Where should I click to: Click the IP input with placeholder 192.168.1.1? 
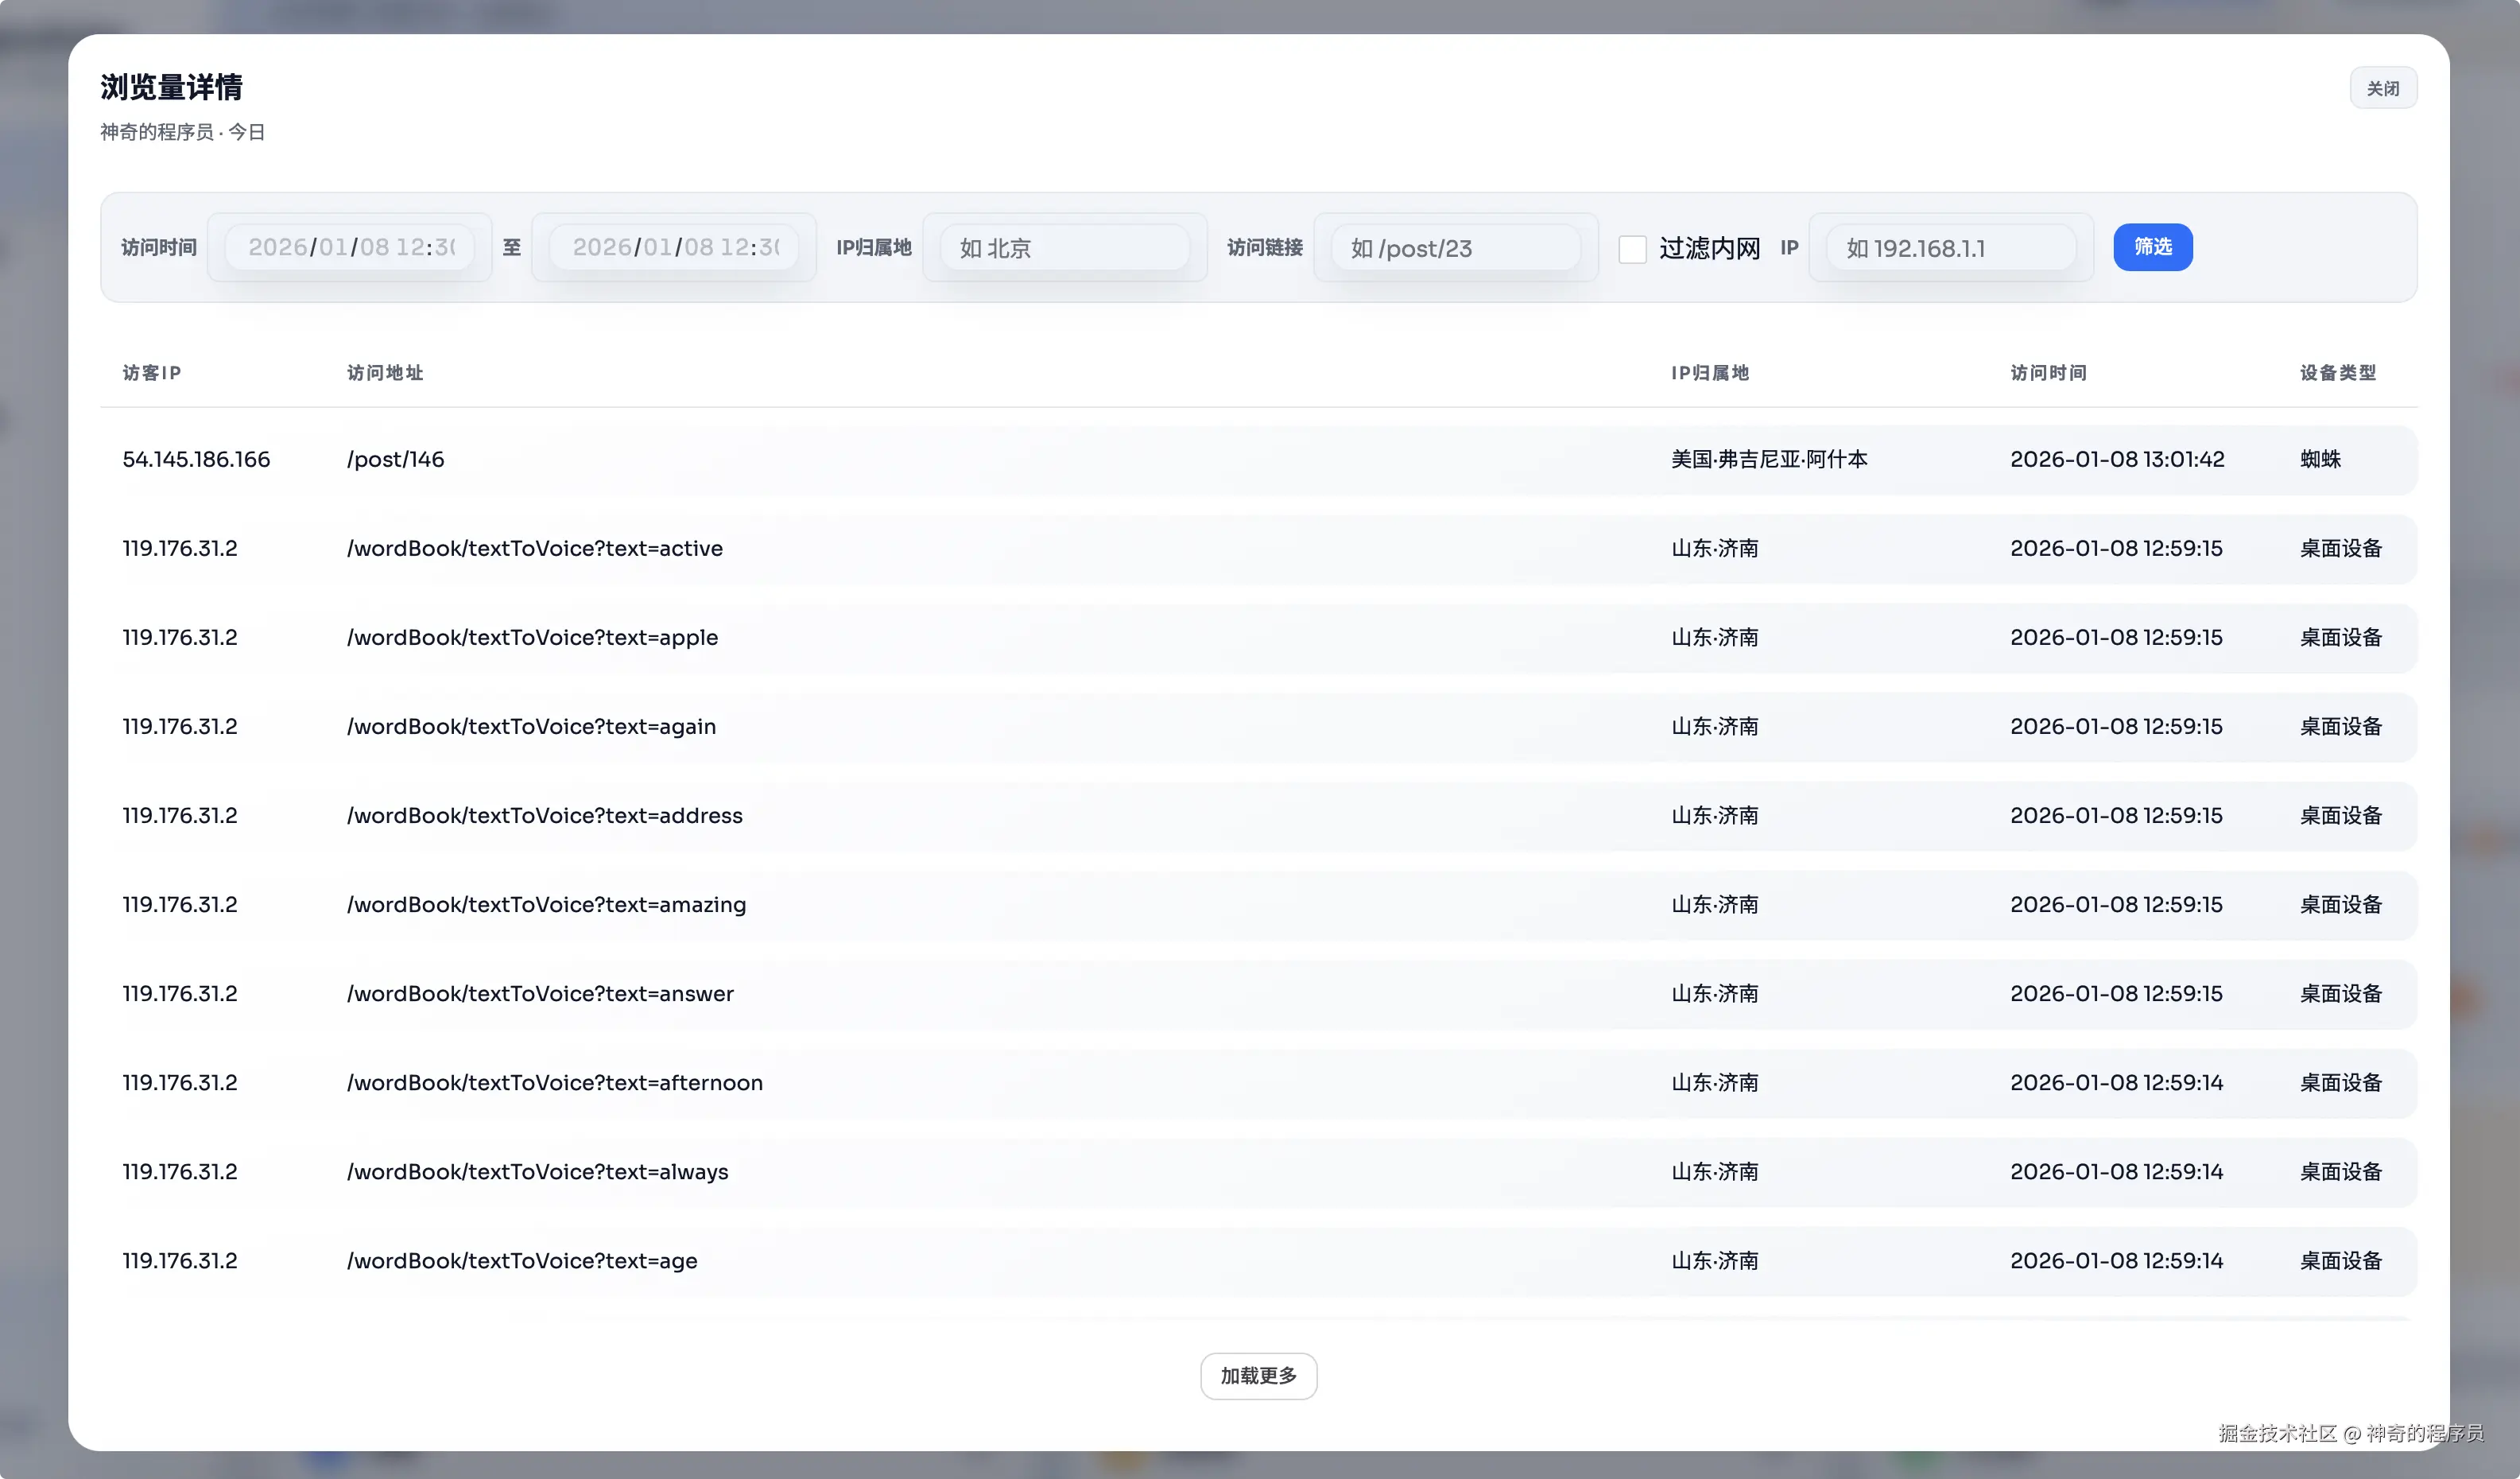1950,248
